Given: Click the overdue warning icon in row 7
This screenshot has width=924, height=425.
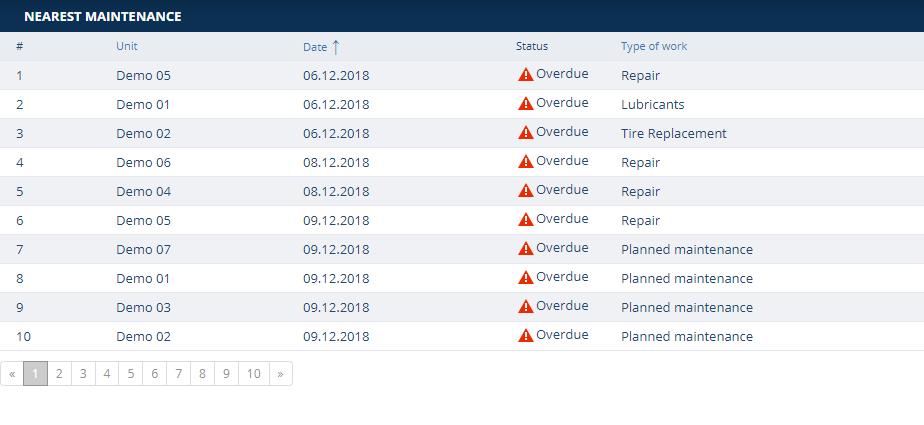Looking at the screenshot, I should point(525,248).
